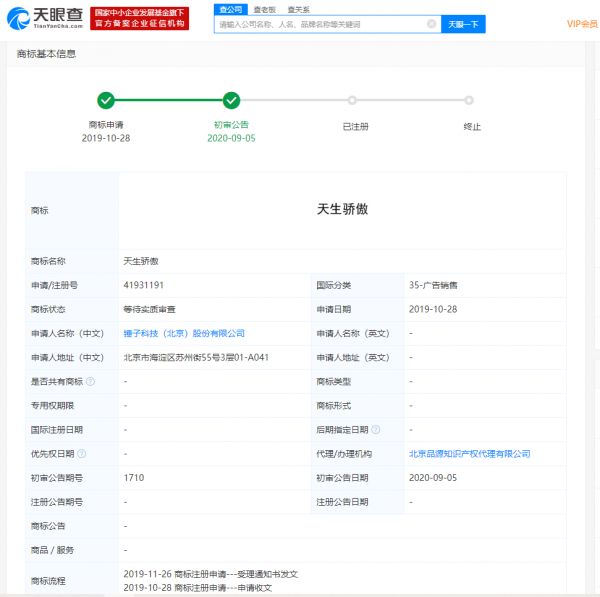Open help icon next to 是否共有商标

90,381
